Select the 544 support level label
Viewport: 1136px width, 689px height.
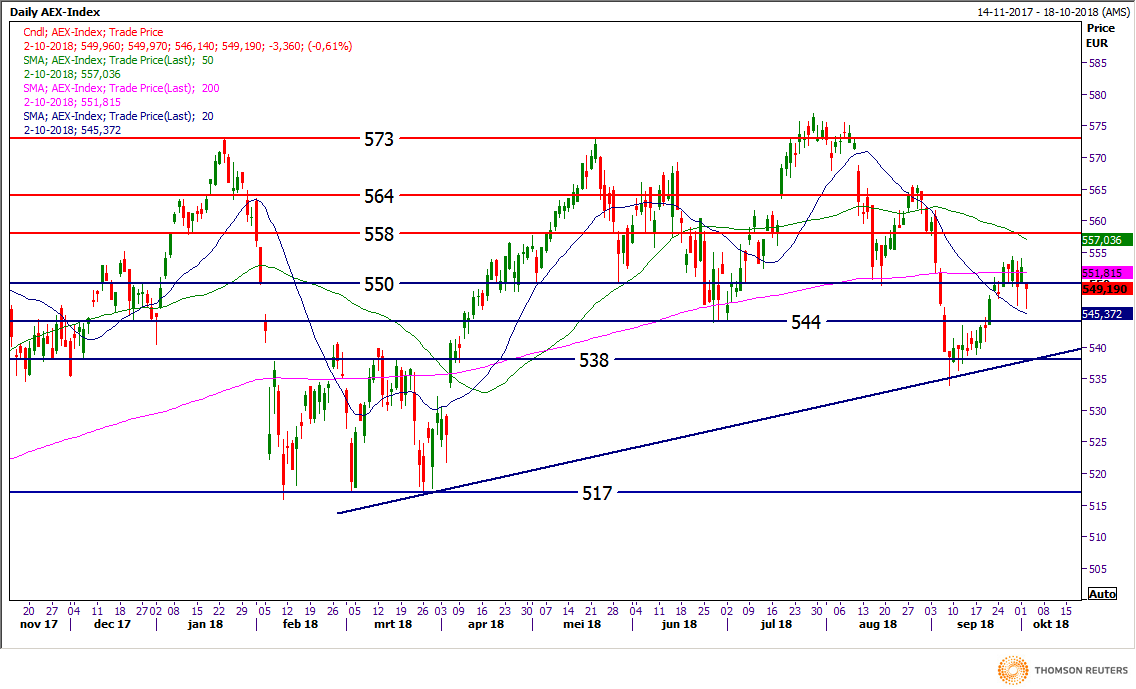click(x=805, y=322)
